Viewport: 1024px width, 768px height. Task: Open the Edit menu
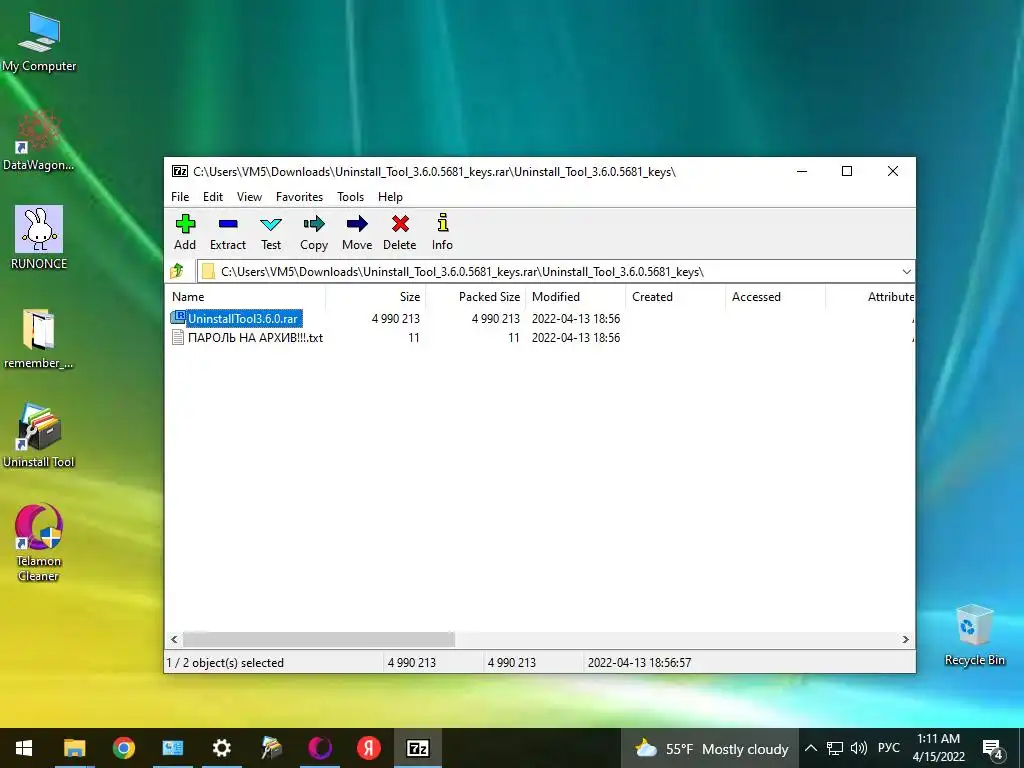pyautogui.click(x=213, y=197)
